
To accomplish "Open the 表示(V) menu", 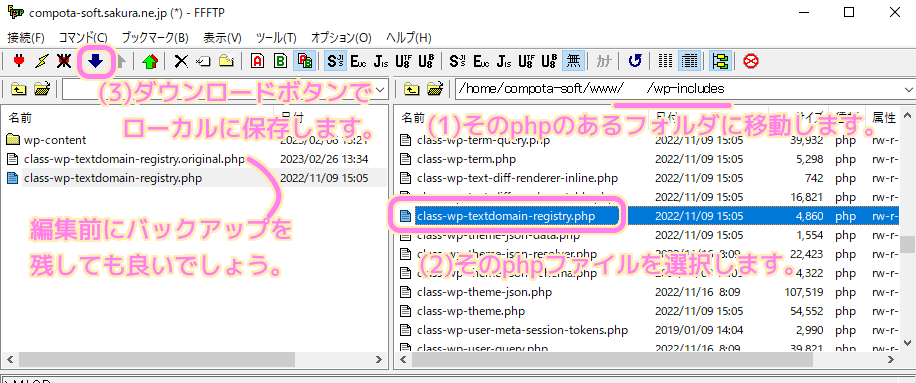I will click(x=222, y=37).
